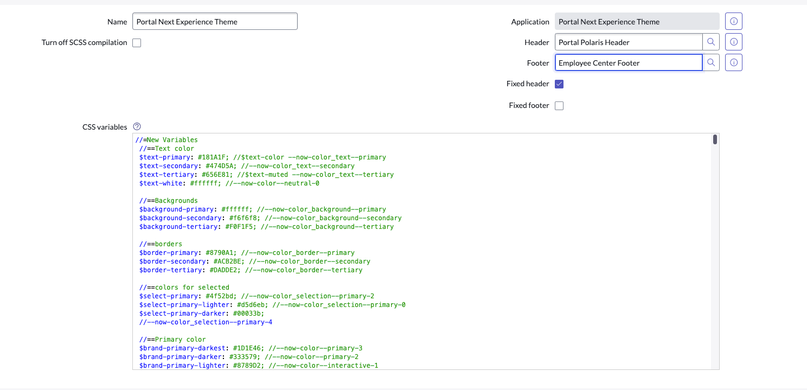This screenshot has width=807, height=390.
Task: Preview the Header record info icon
Action: [734, 42]
